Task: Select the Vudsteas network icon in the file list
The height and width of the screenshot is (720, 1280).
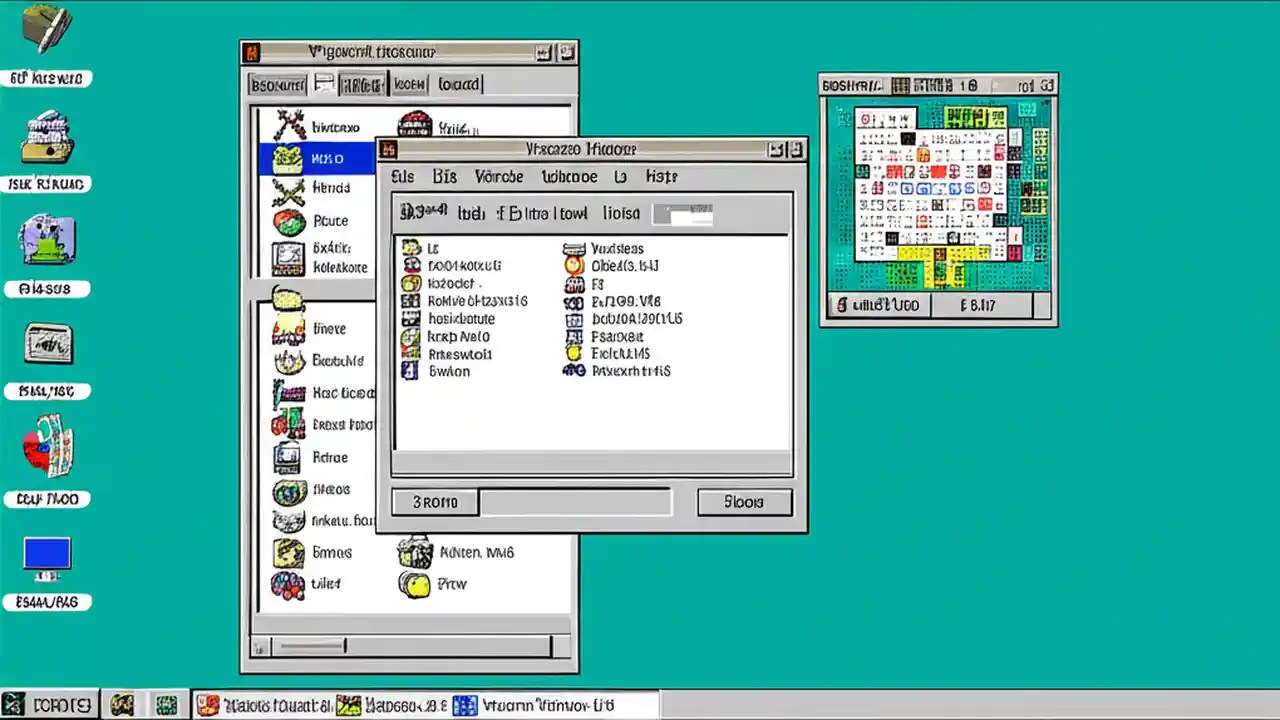Action: [x=574, y=248]
